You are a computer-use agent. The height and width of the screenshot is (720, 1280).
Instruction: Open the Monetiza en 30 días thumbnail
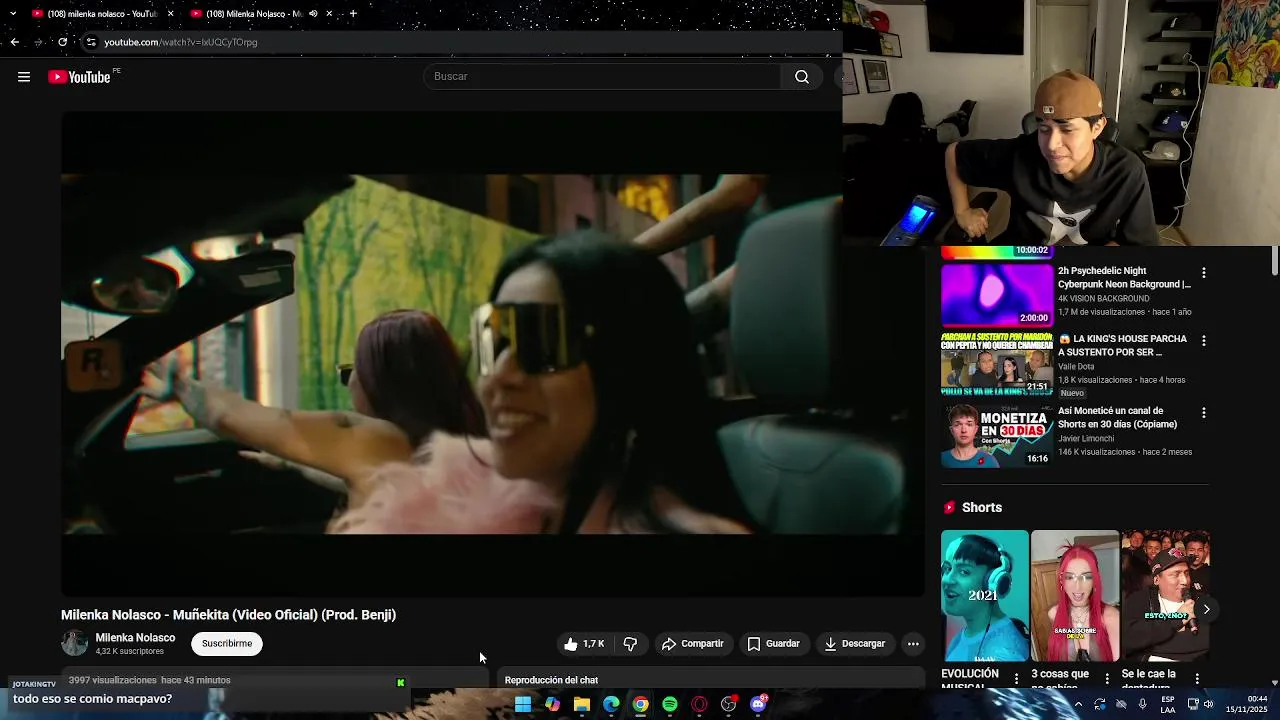997,436
